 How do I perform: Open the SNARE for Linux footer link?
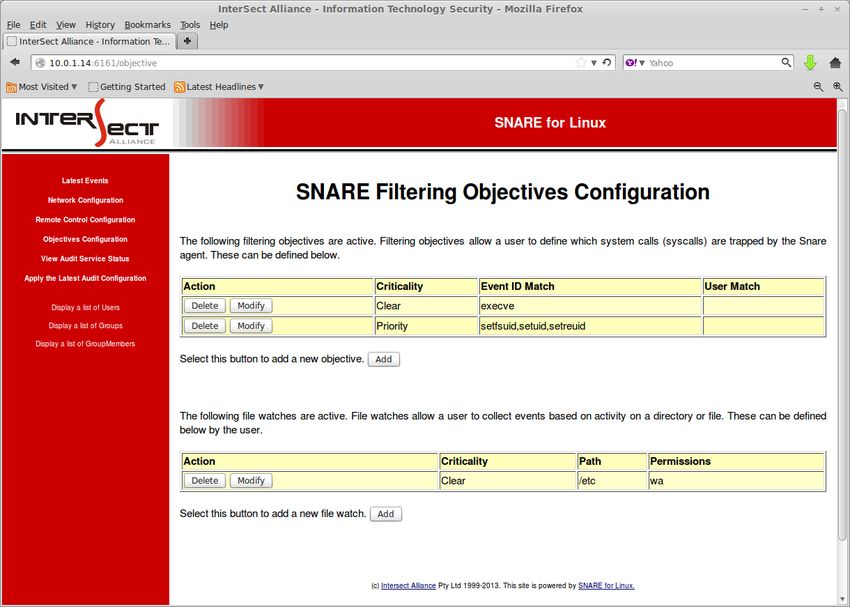coord(606,585)
